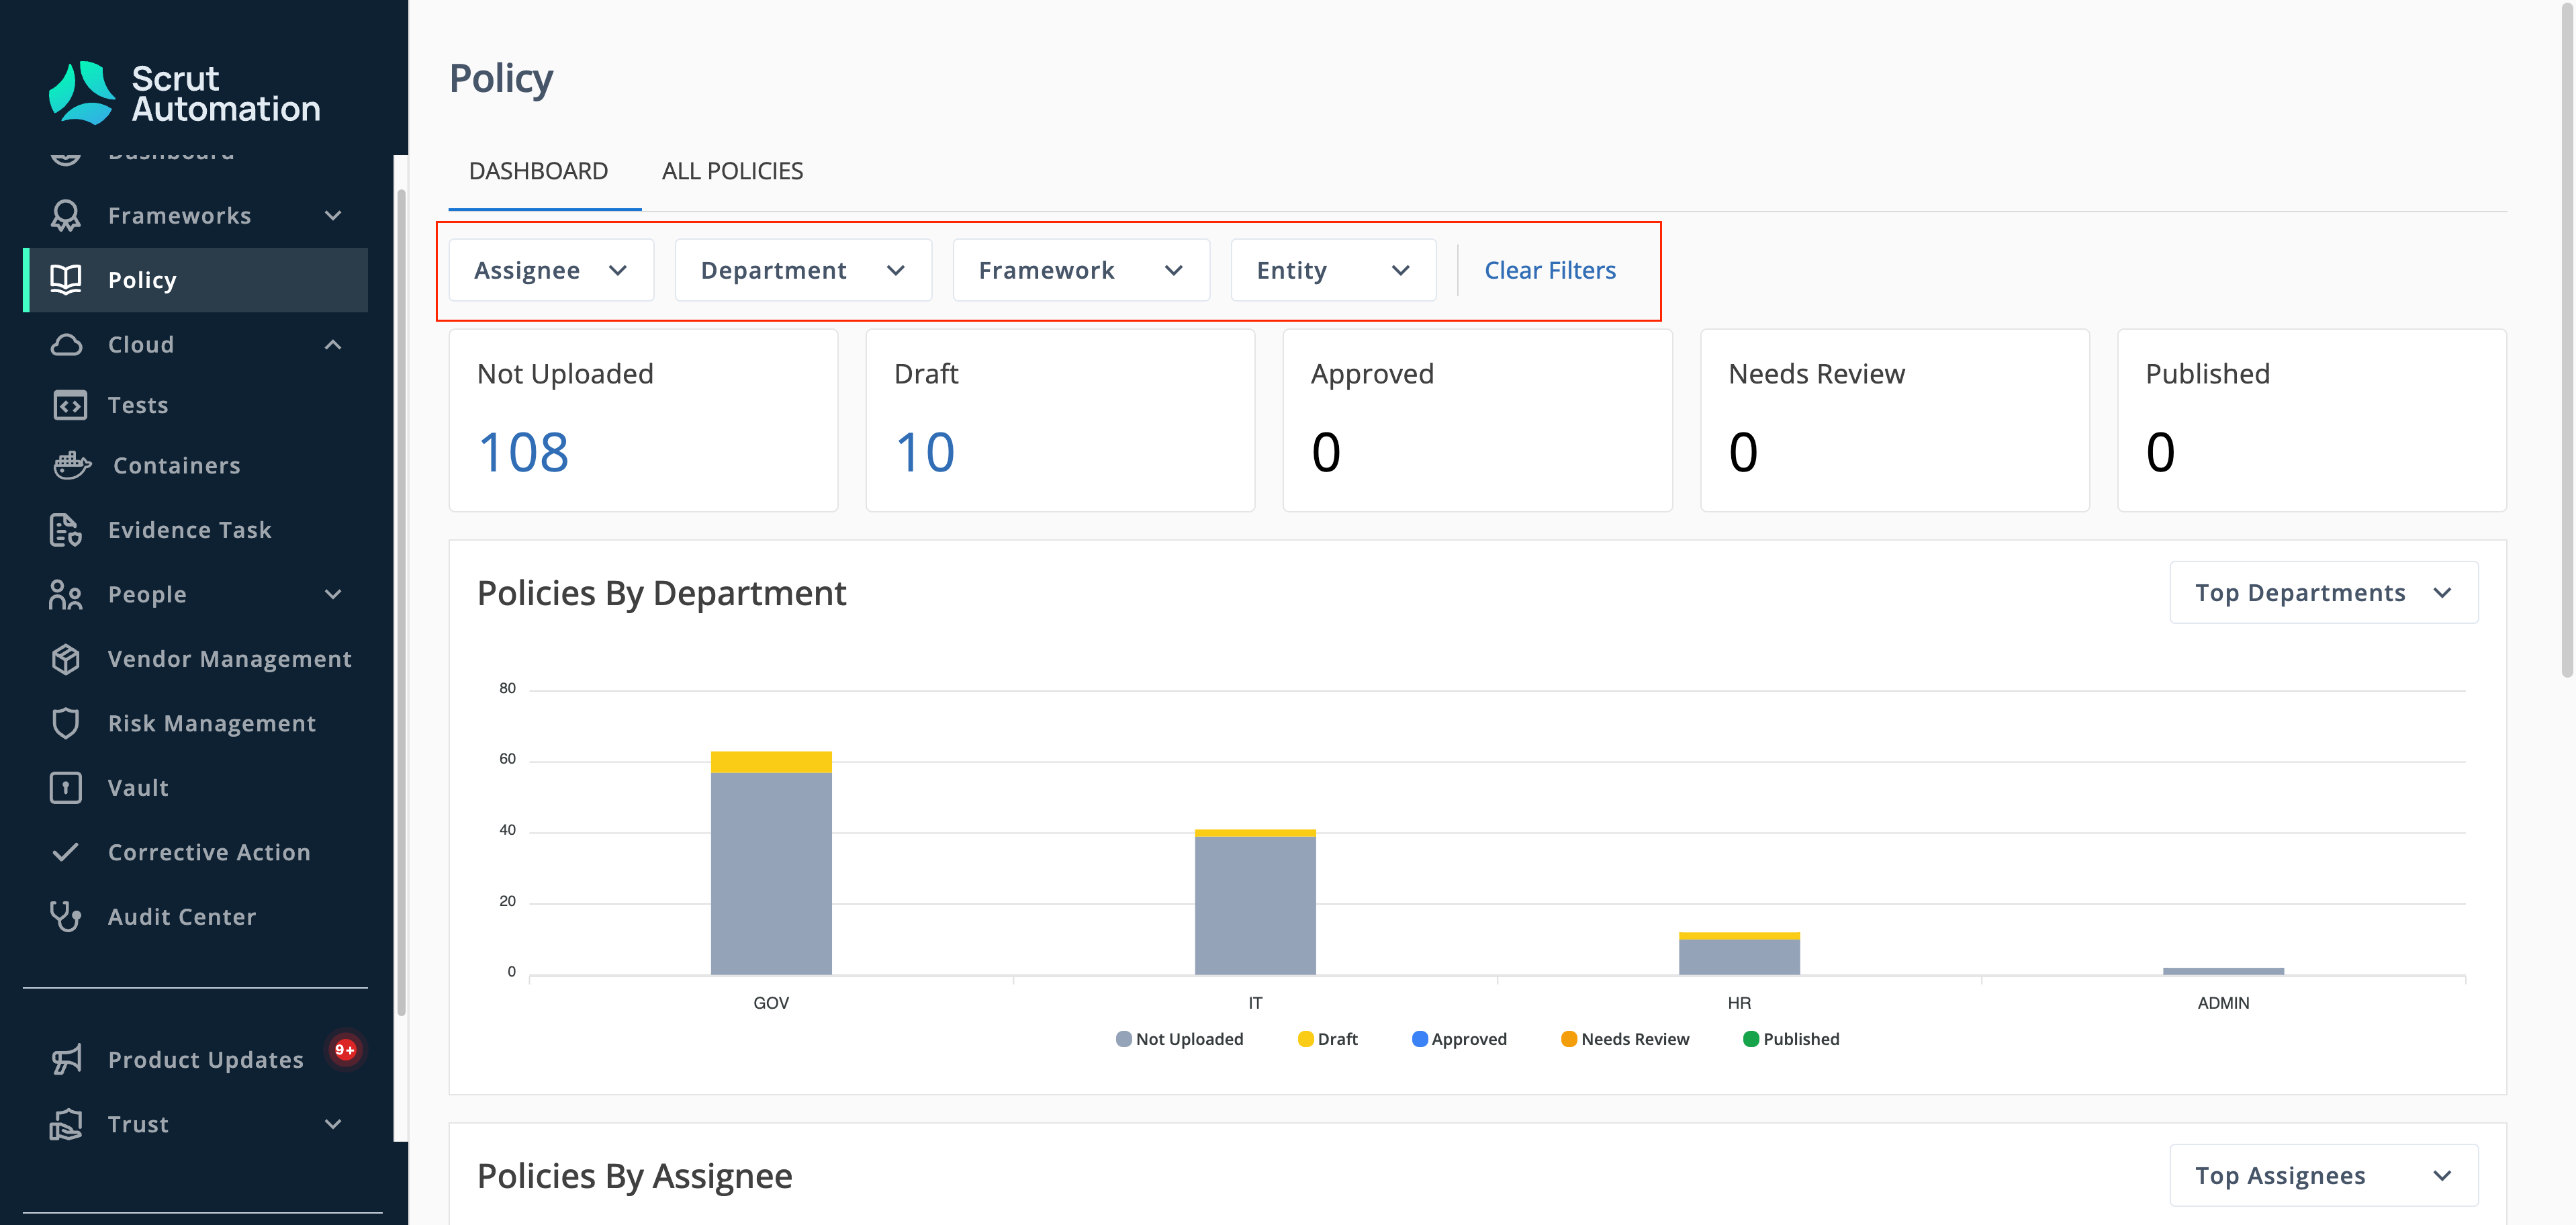This screenshot has width=2576, height=1225.
Task: Collapse the Cloud section chevron
Action: point(333,345)
